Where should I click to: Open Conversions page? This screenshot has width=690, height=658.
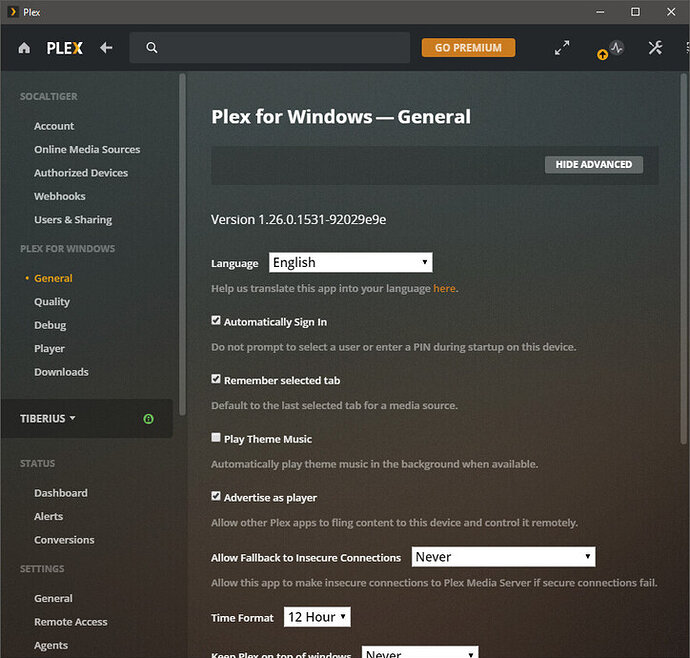click(64, 540)
